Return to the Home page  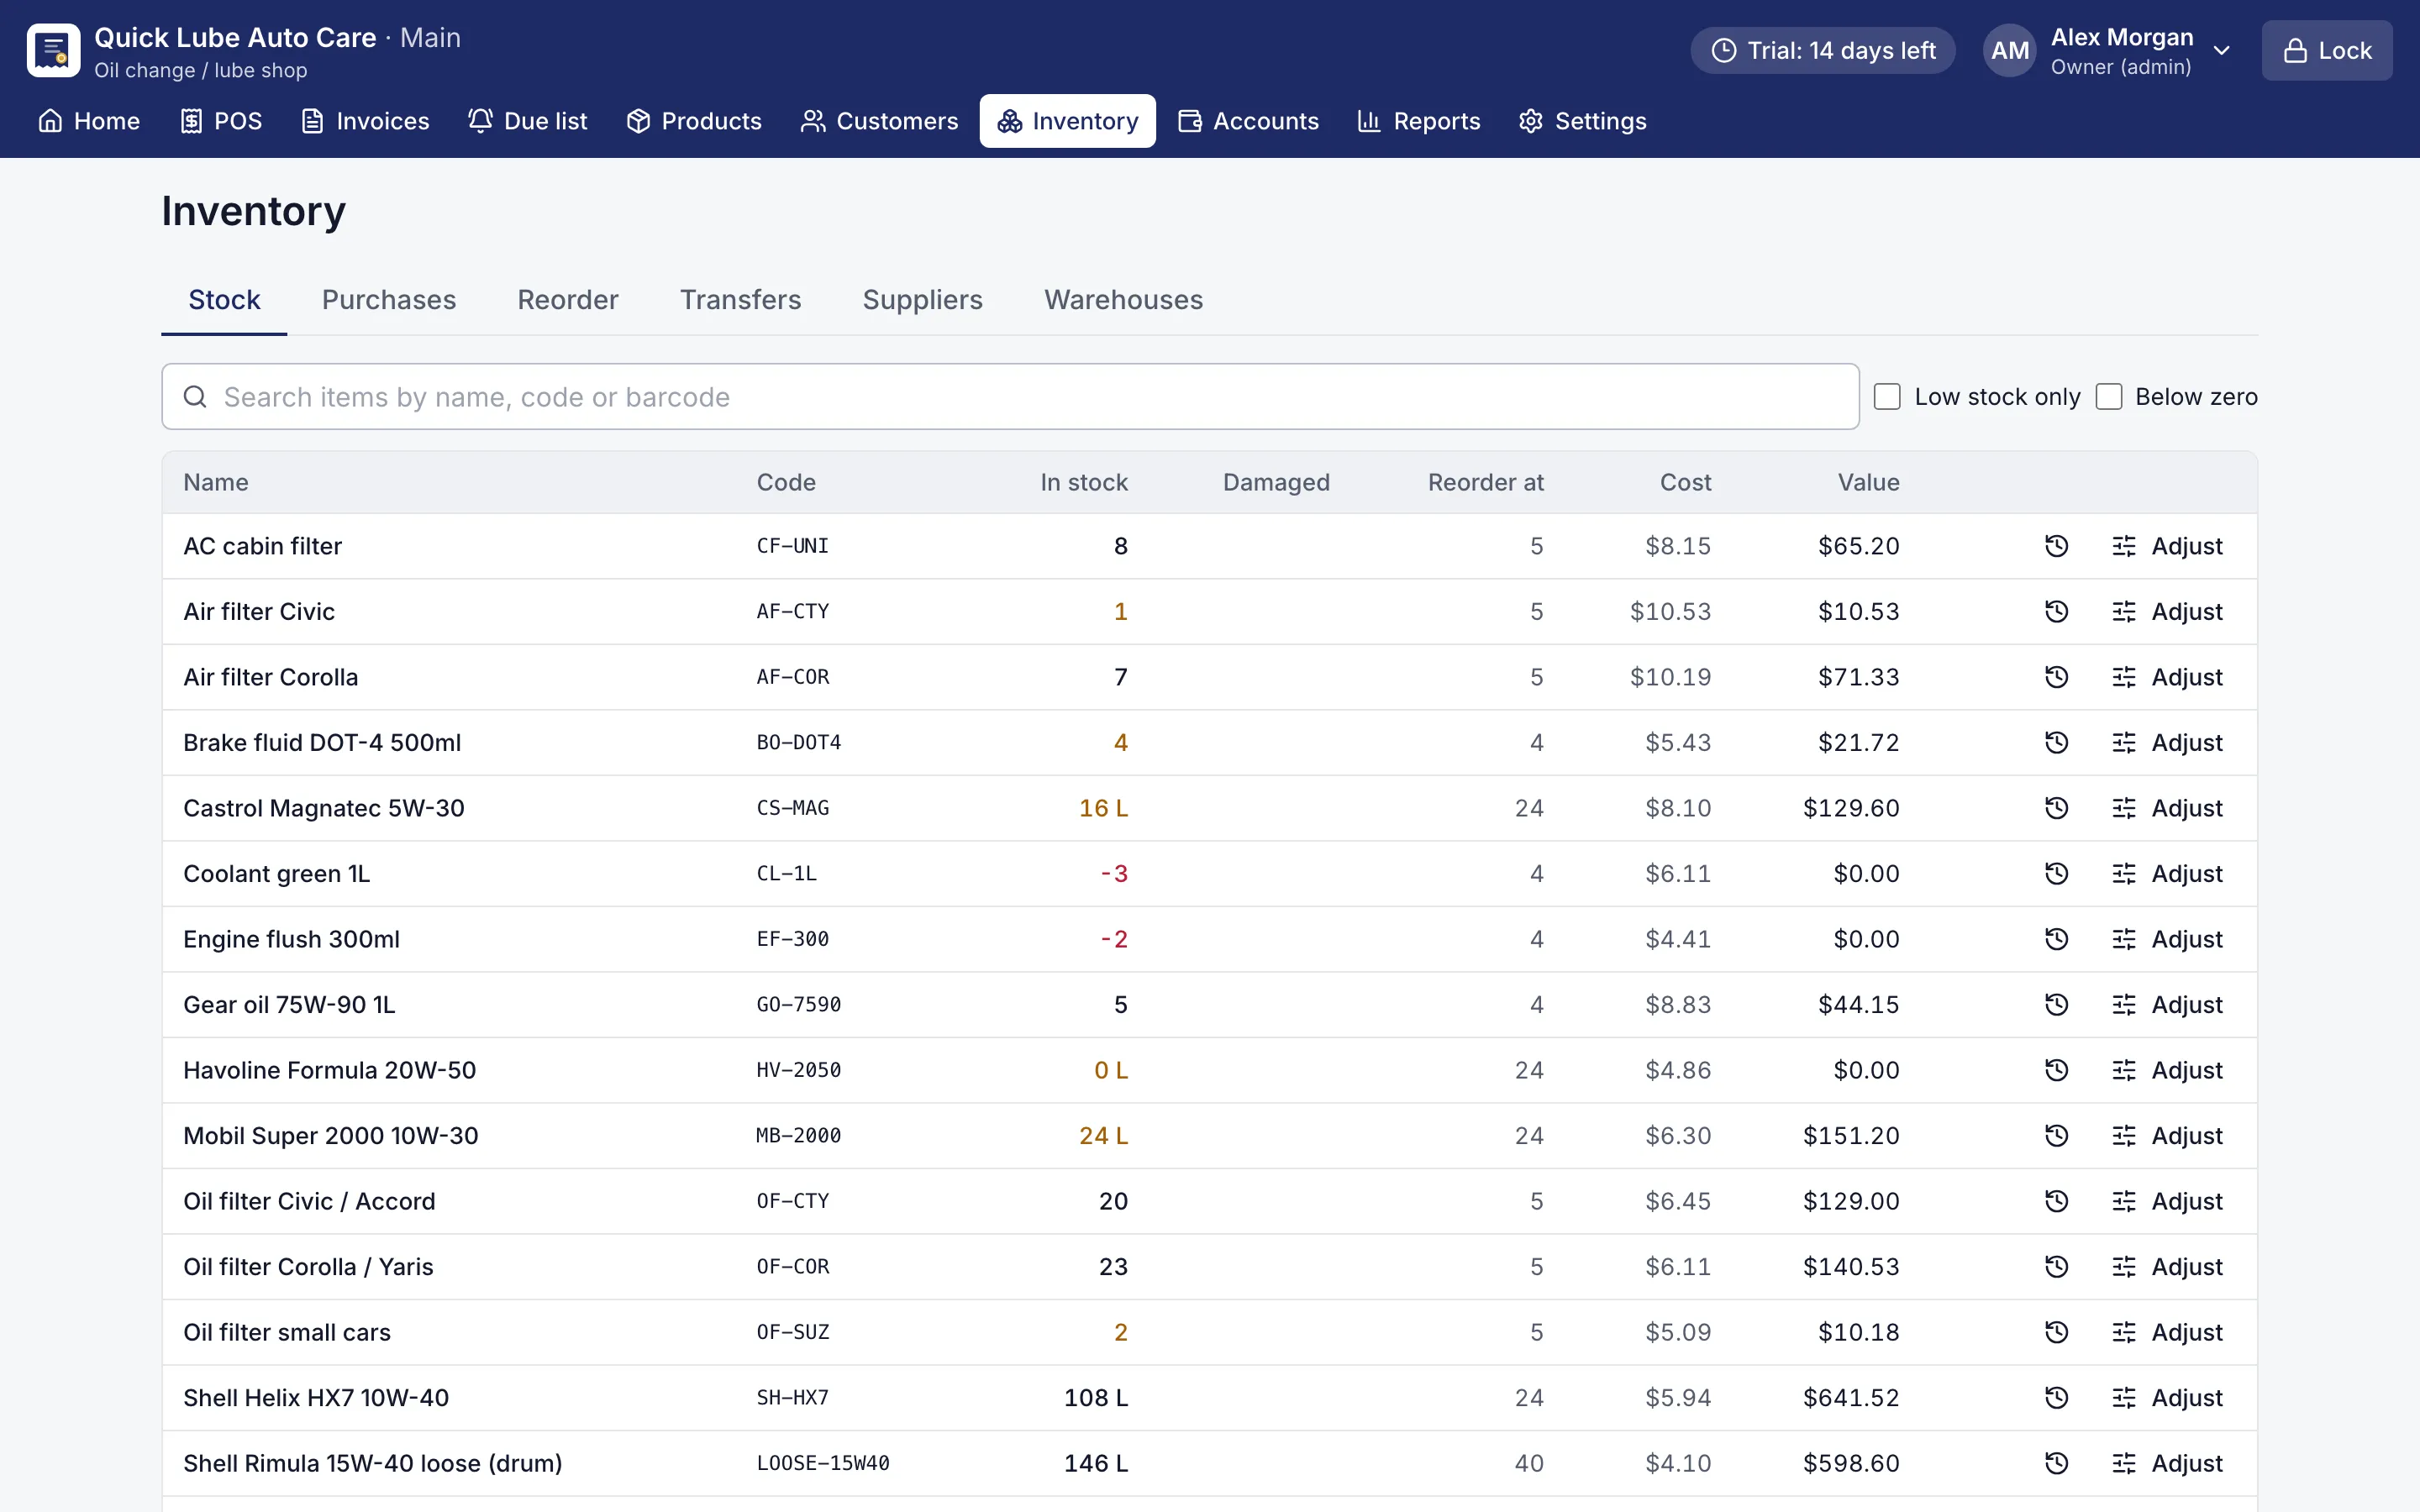[89, 121]
